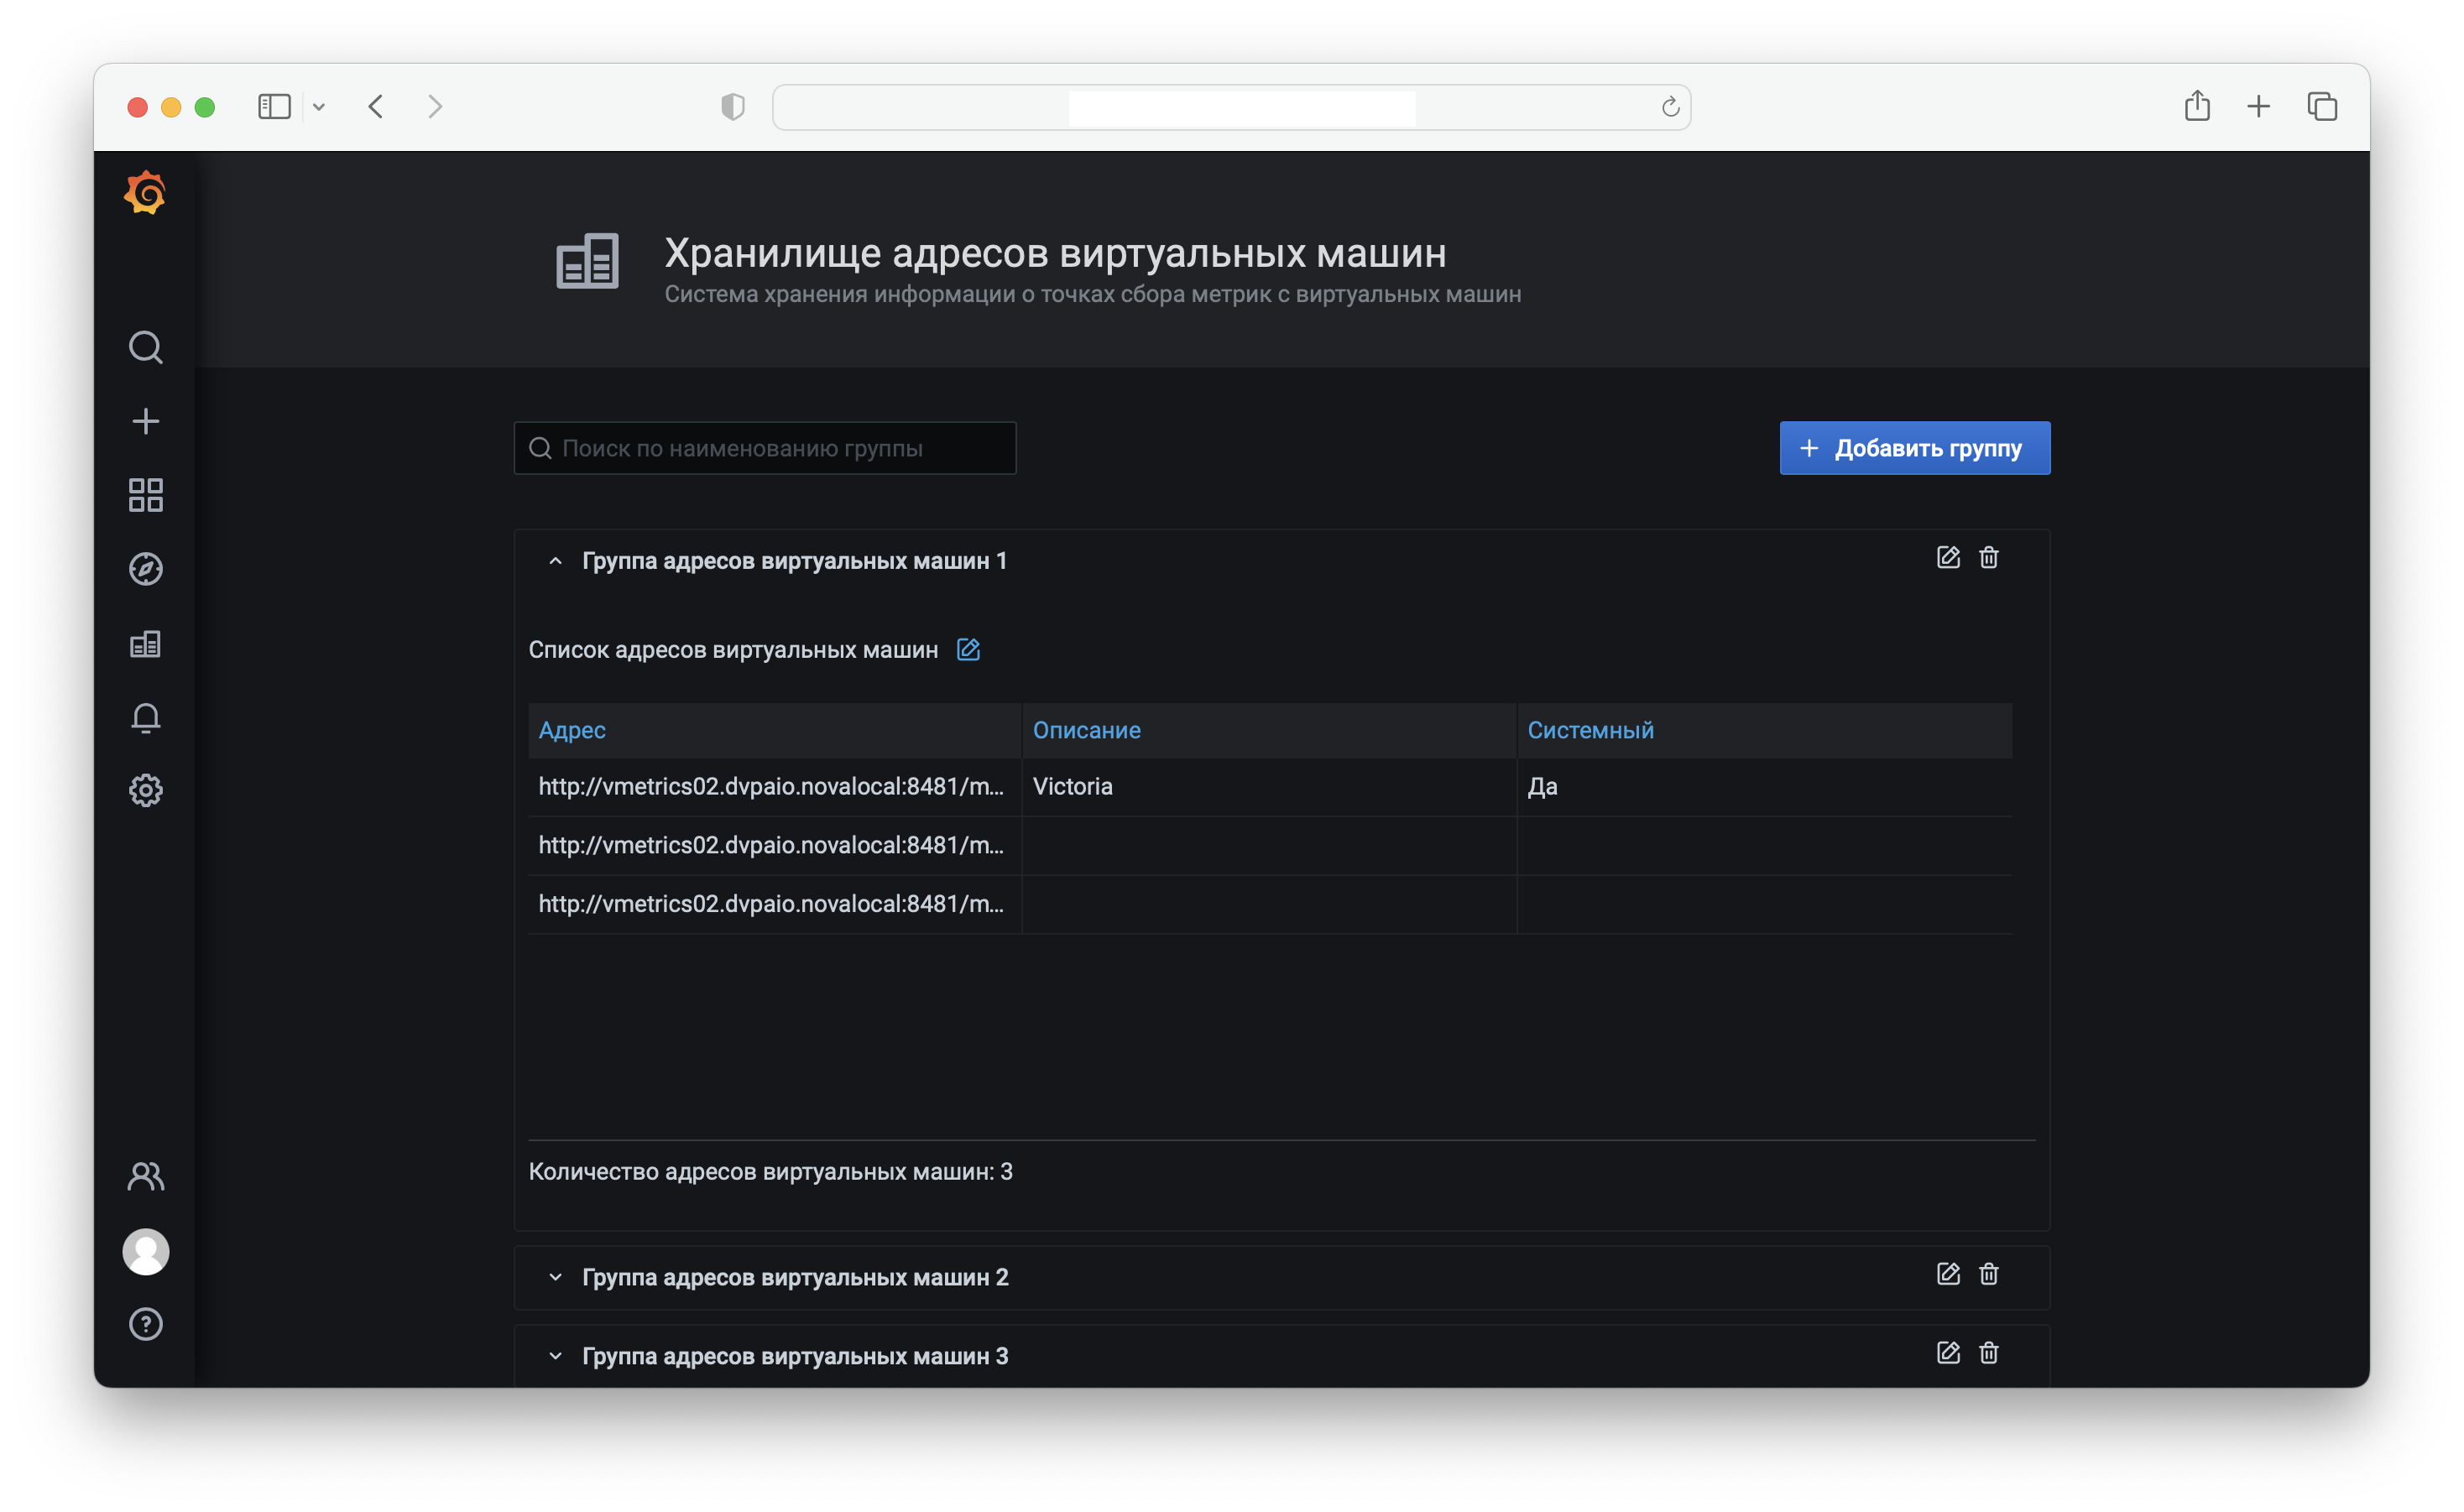Click the Добавить группу button
2464x1512 pixels.
[1914, 448]
